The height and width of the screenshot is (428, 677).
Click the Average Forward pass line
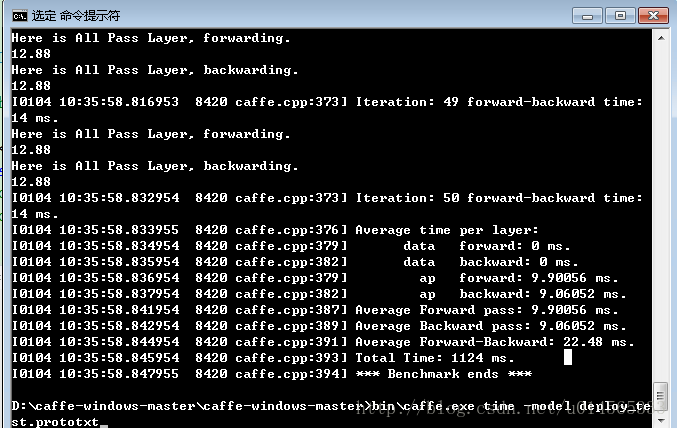point(491,310)
